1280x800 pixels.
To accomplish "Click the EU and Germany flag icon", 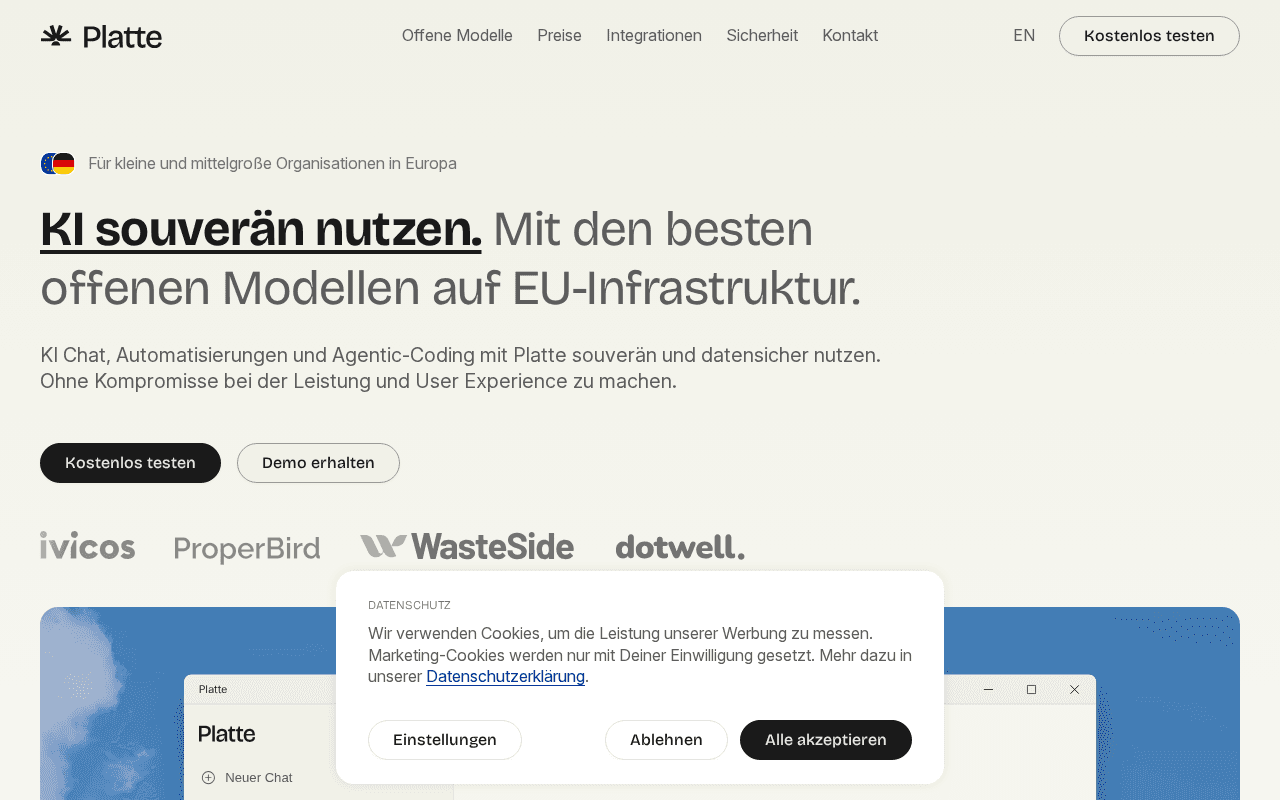I will tap(58, 163).
